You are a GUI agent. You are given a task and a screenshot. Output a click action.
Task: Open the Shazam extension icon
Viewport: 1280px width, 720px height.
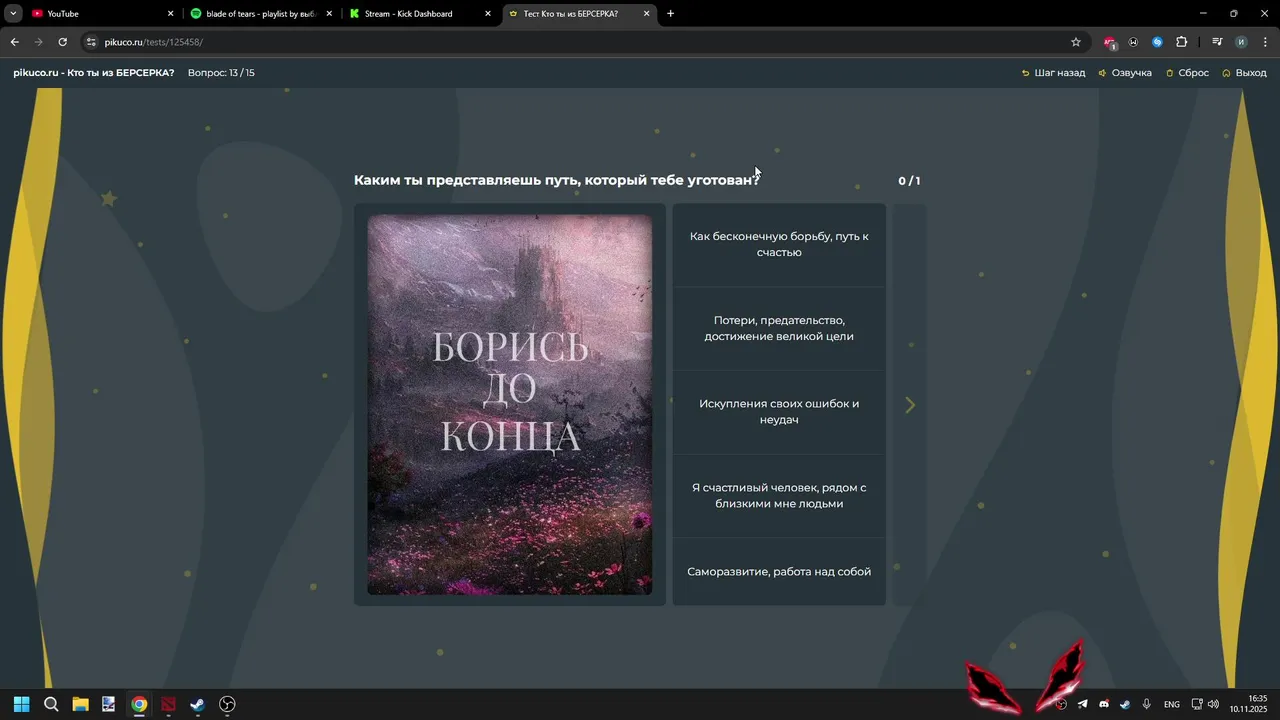coord(1157,42)
